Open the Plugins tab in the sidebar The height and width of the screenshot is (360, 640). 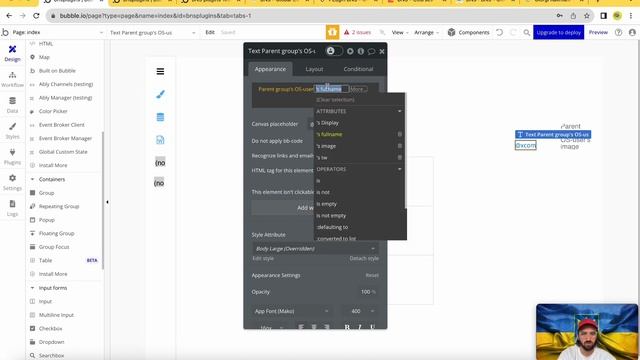(x=12, y=157)
